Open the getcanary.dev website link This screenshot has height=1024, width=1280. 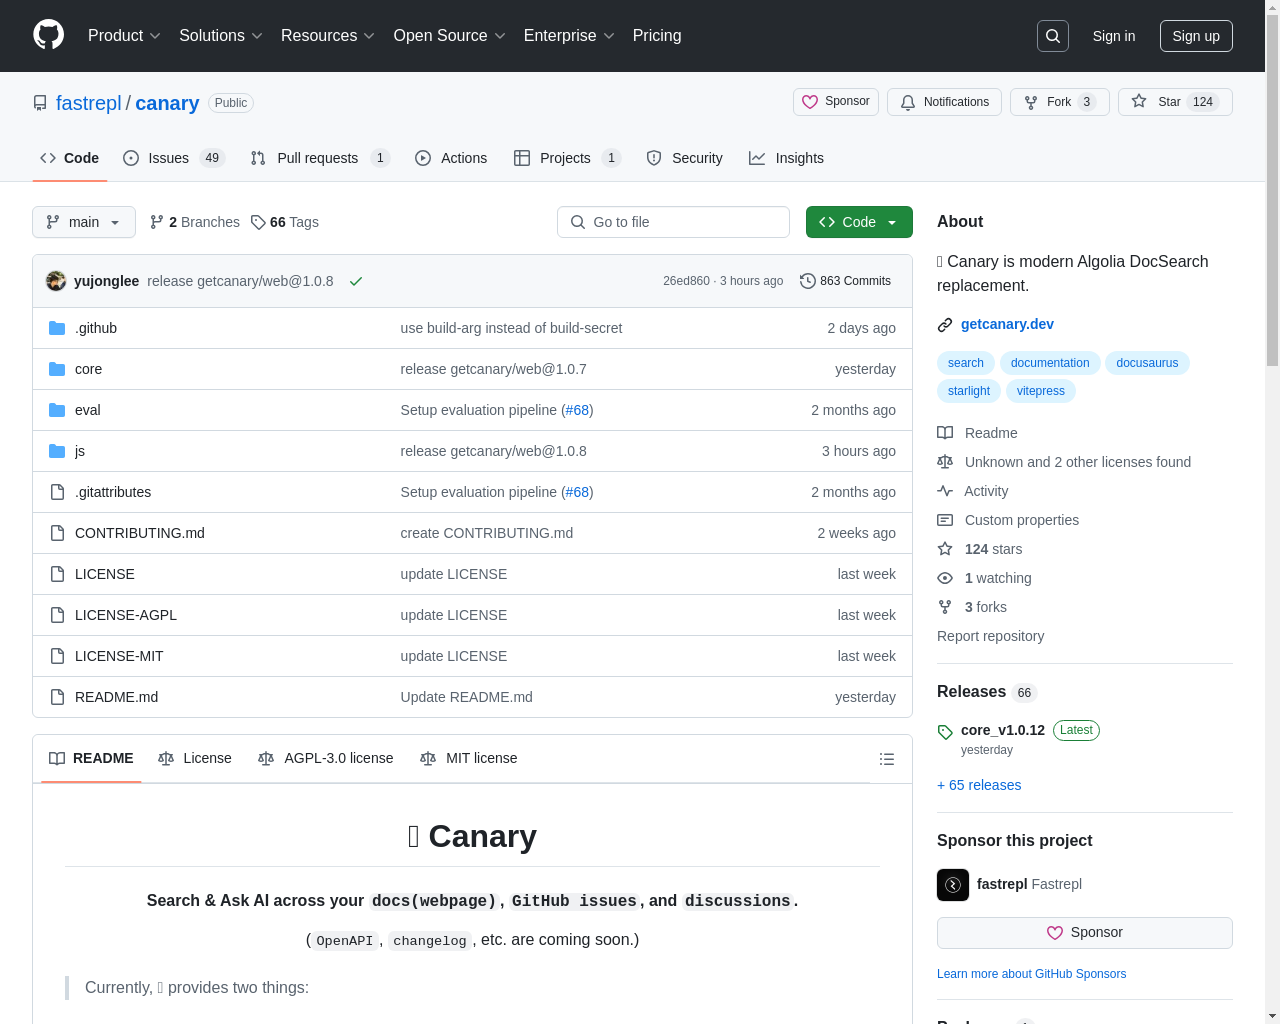(1007, 324)
